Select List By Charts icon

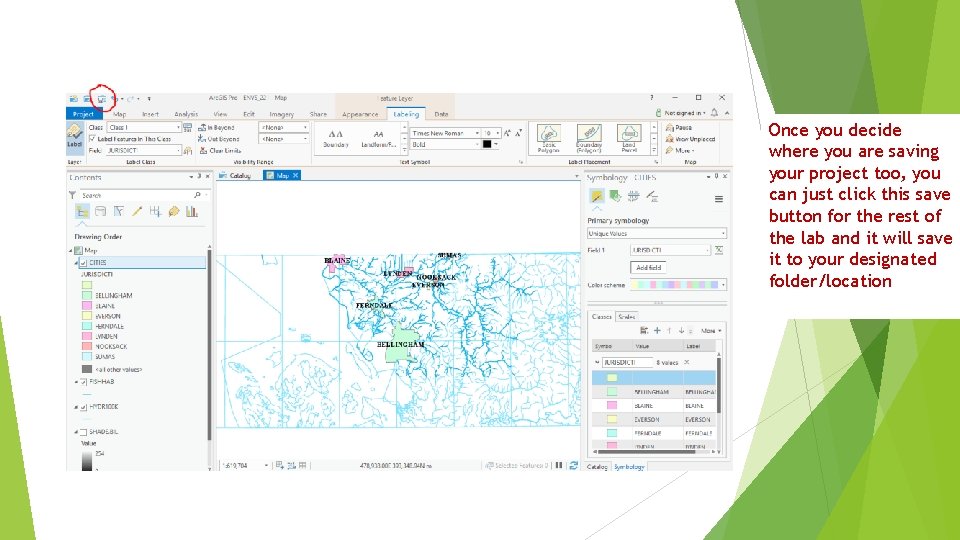click(192, 212)
